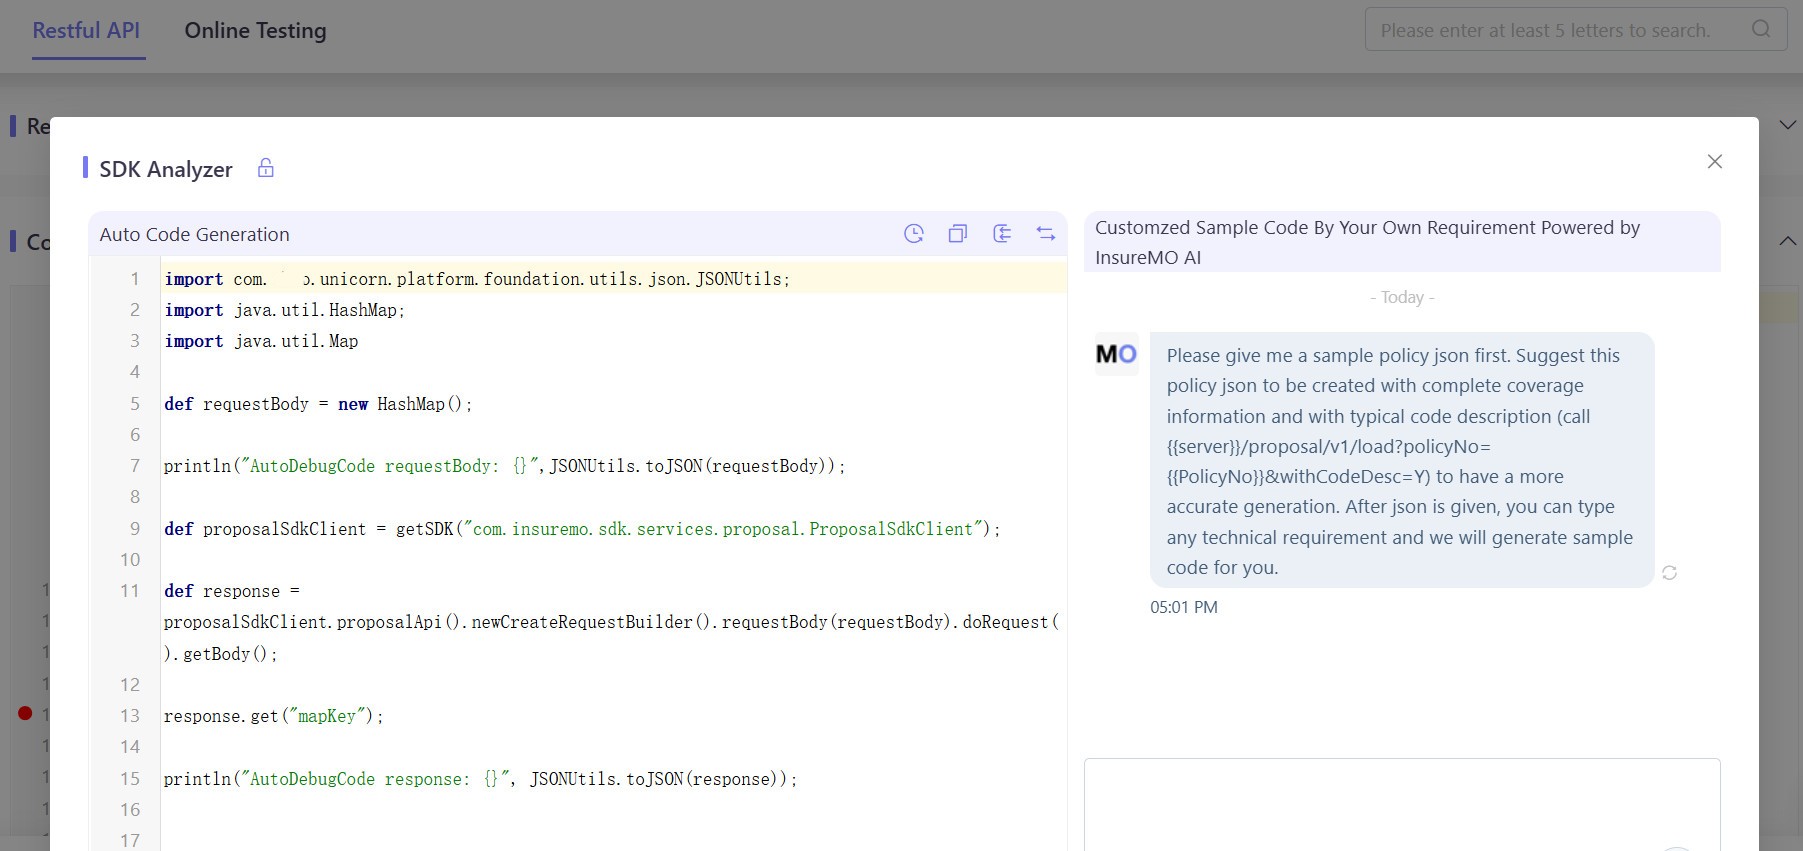Click line 15 println response statement

pyautogui.click(x=481, y=779)
